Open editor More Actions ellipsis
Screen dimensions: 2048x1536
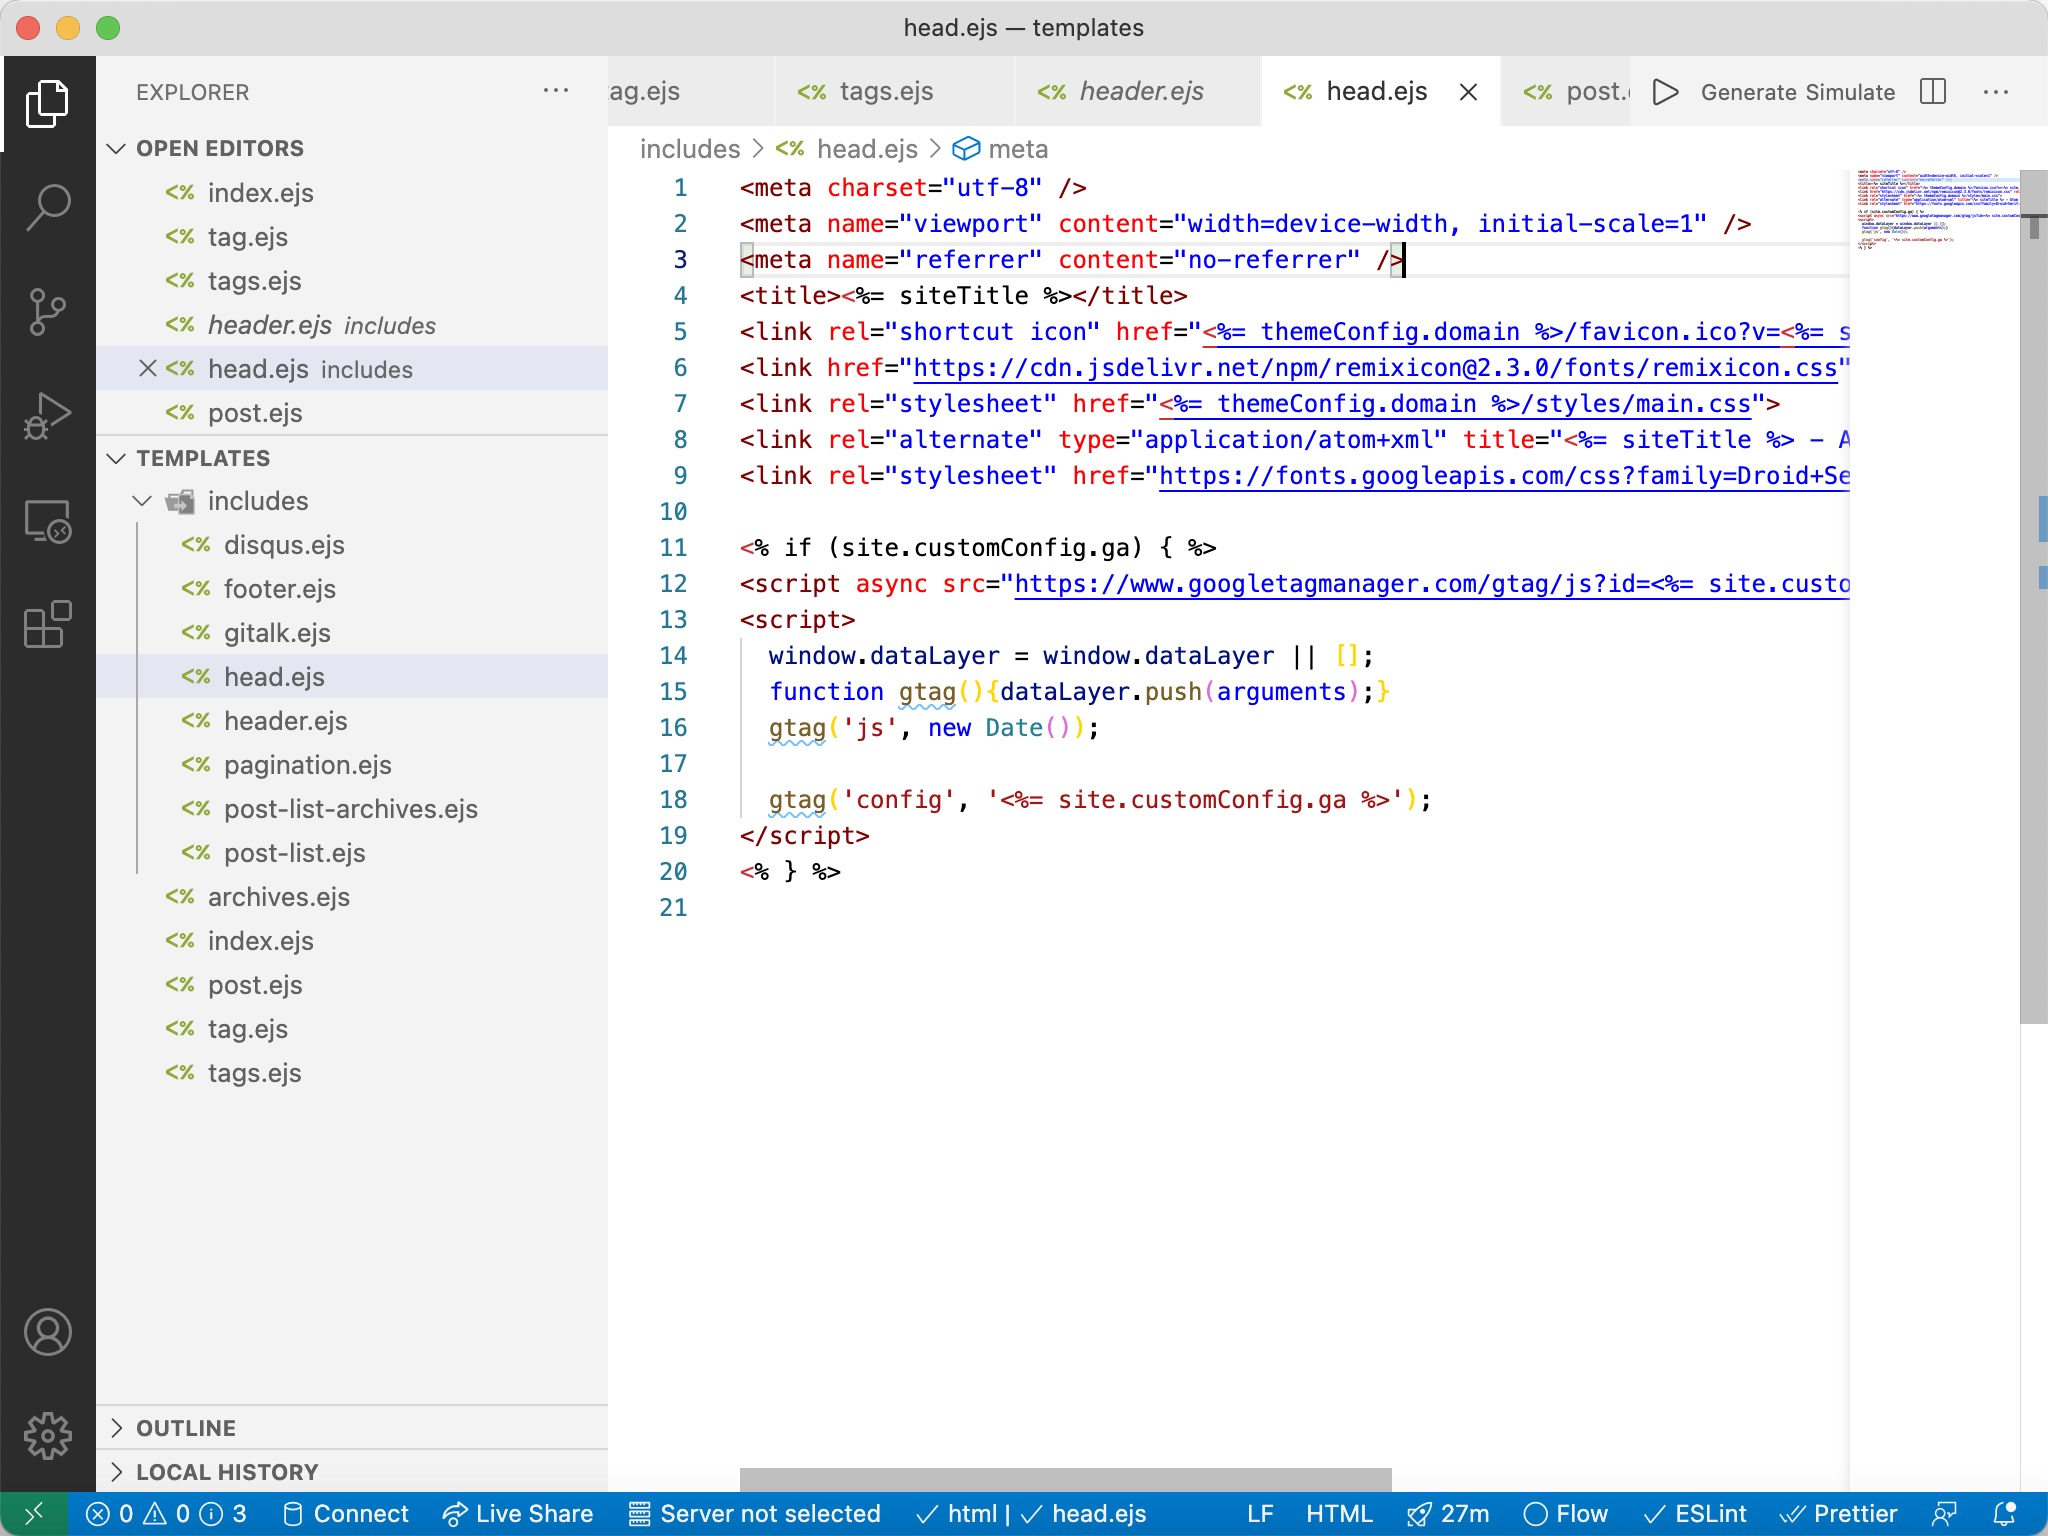point(1995,92)
